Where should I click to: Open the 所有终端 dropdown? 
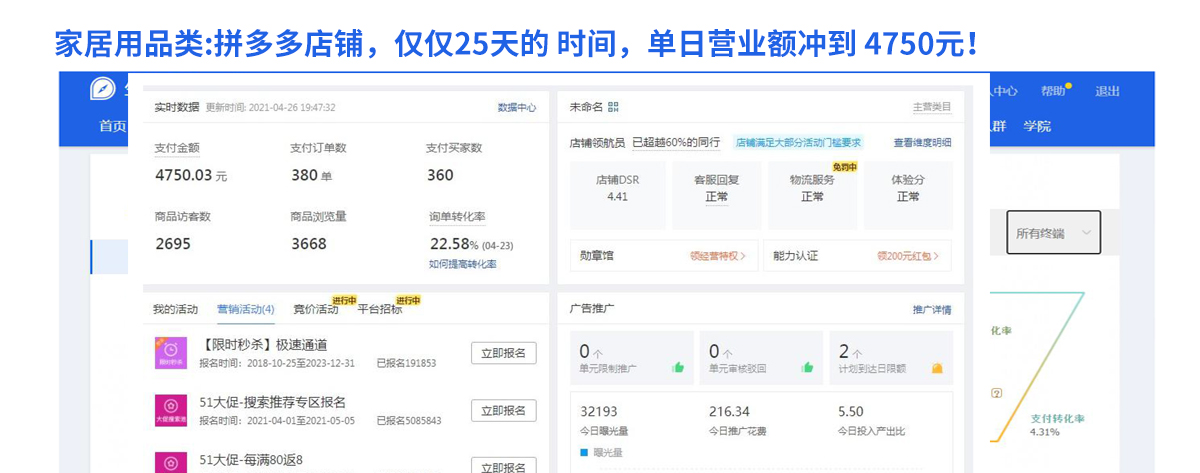pos(1053,232)
